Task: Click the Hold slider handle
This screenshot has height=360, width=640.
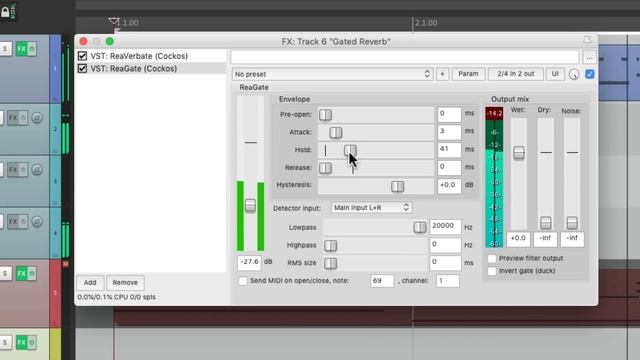Action: tap(350, 150)
